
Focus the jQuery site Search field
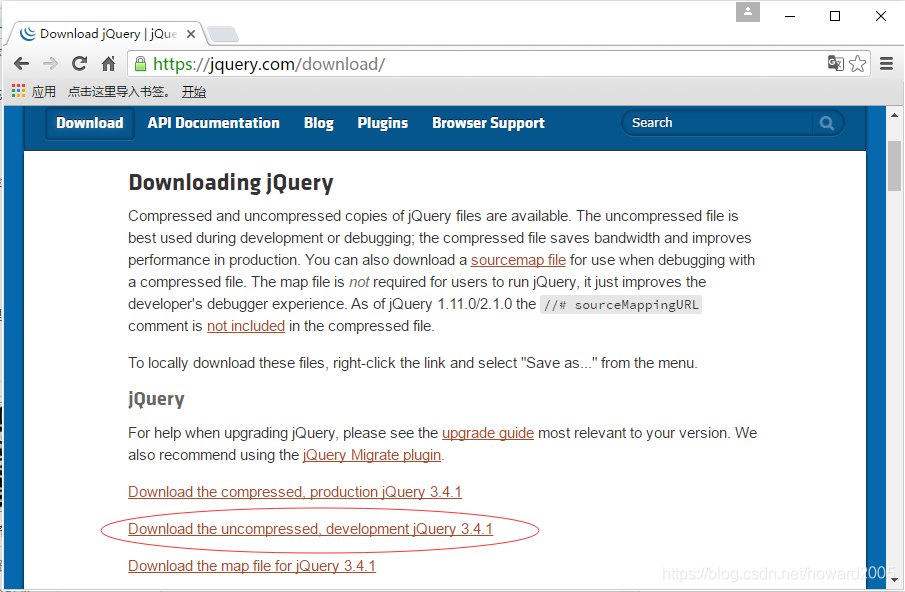click(719, 123)
